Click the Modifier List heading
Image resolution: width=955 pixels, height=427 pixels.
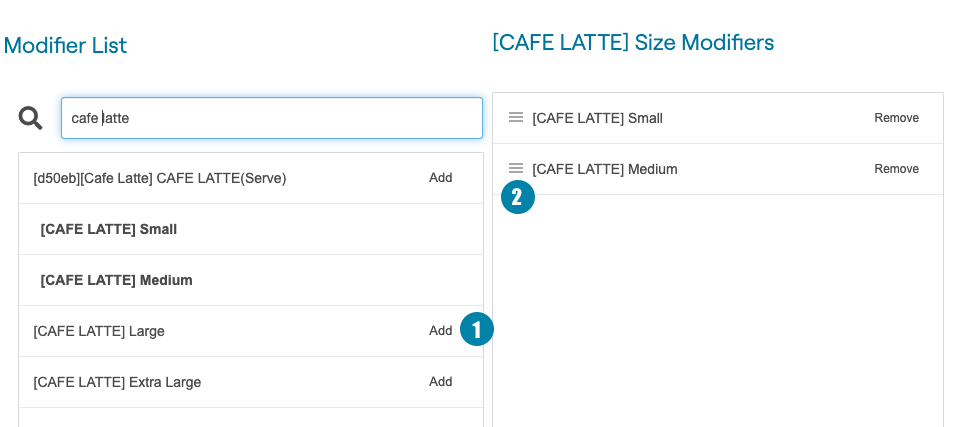point(65,46)
